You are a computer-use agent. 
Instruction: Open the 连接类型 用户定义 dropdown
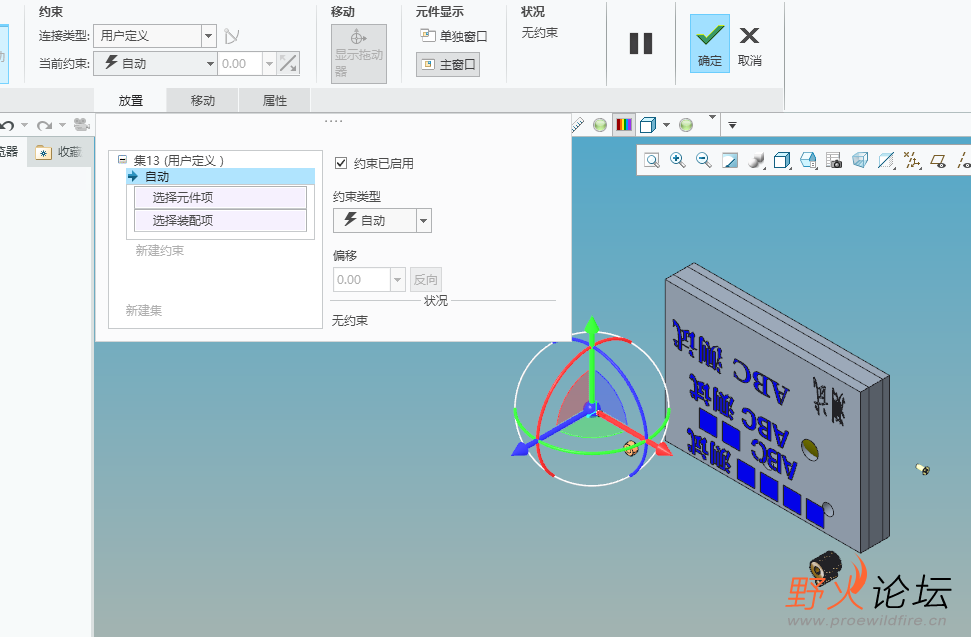pos(208,36)
